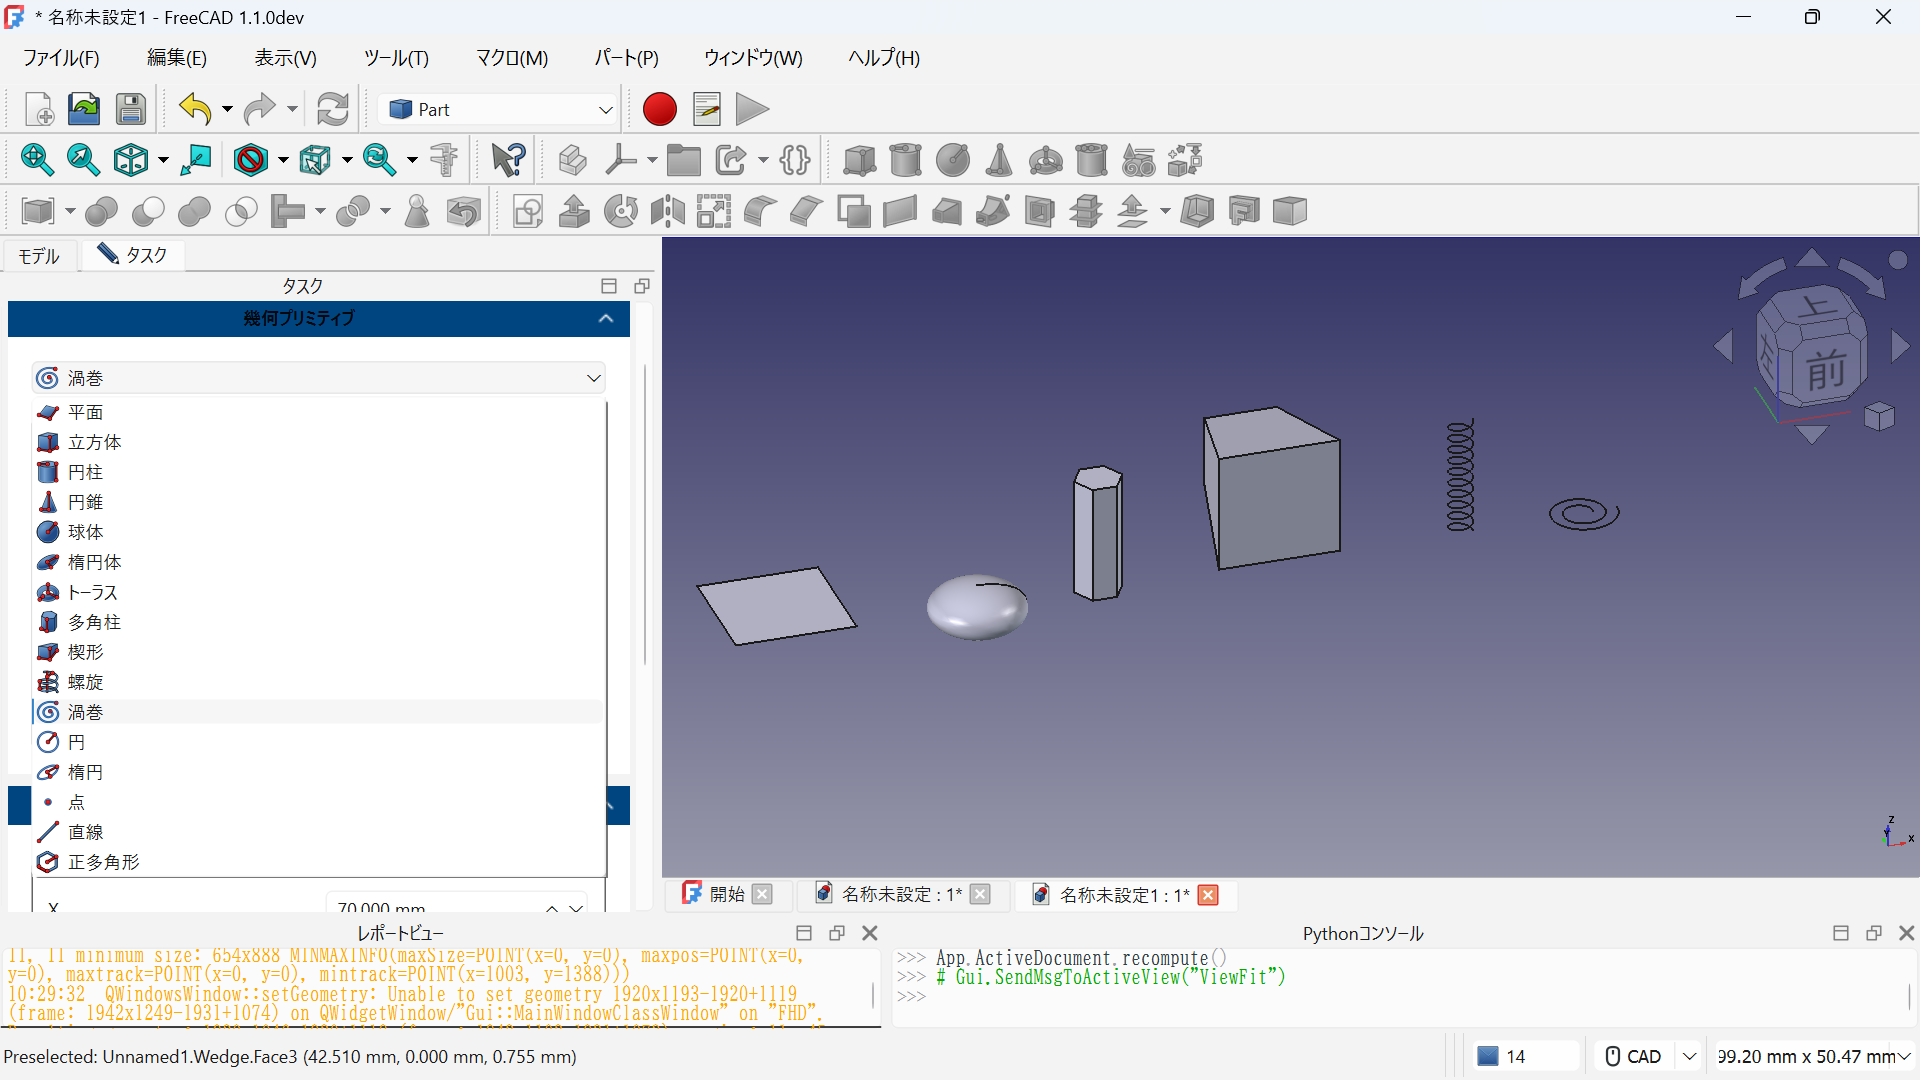Click the Mirror tool icon
Image resolution: width=1920 pixels, height=1080 pixels.
point(667,211)
